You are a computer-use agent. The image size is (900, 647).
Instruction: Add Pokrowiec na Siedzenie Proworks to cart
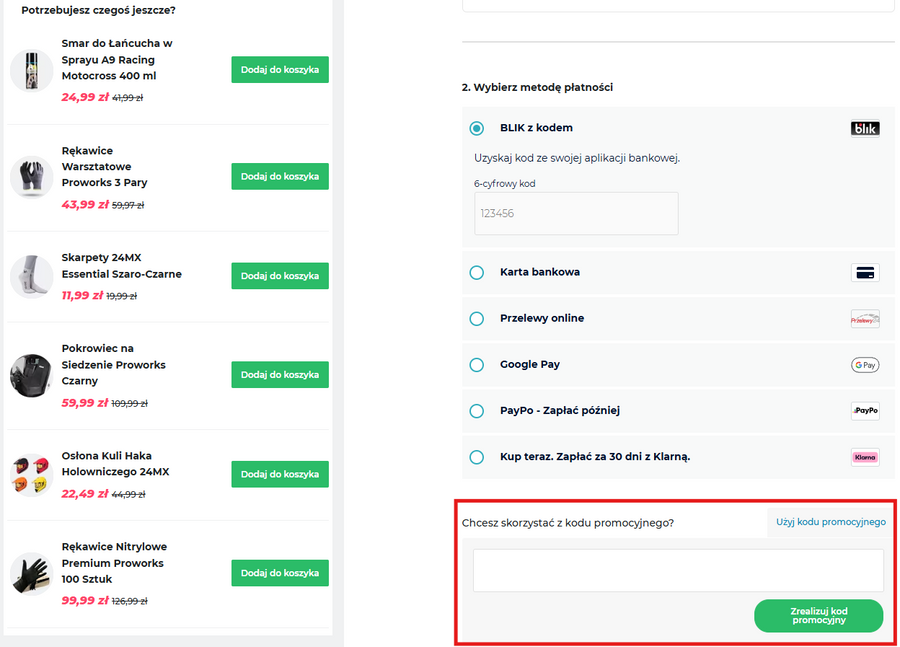click(280, 375)
